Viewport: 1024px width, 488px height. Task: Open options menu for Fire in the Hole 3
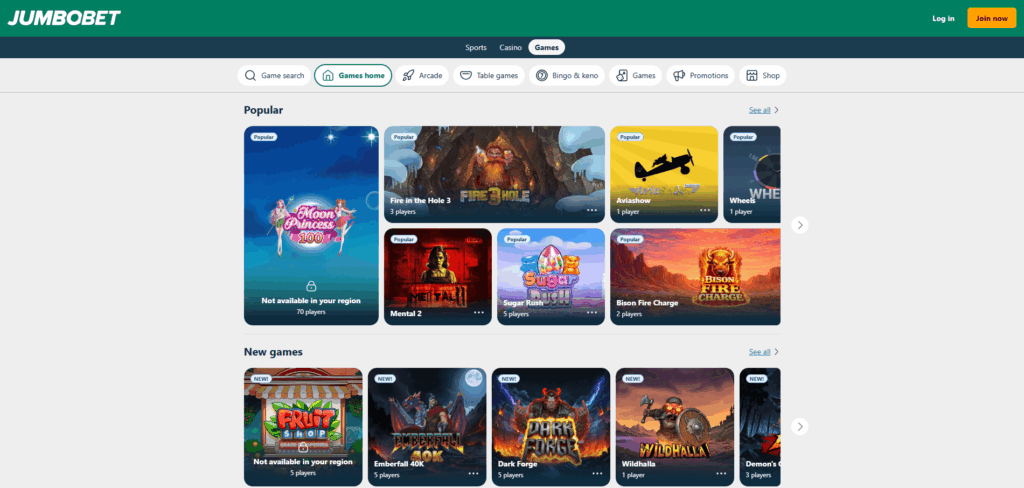592,210
